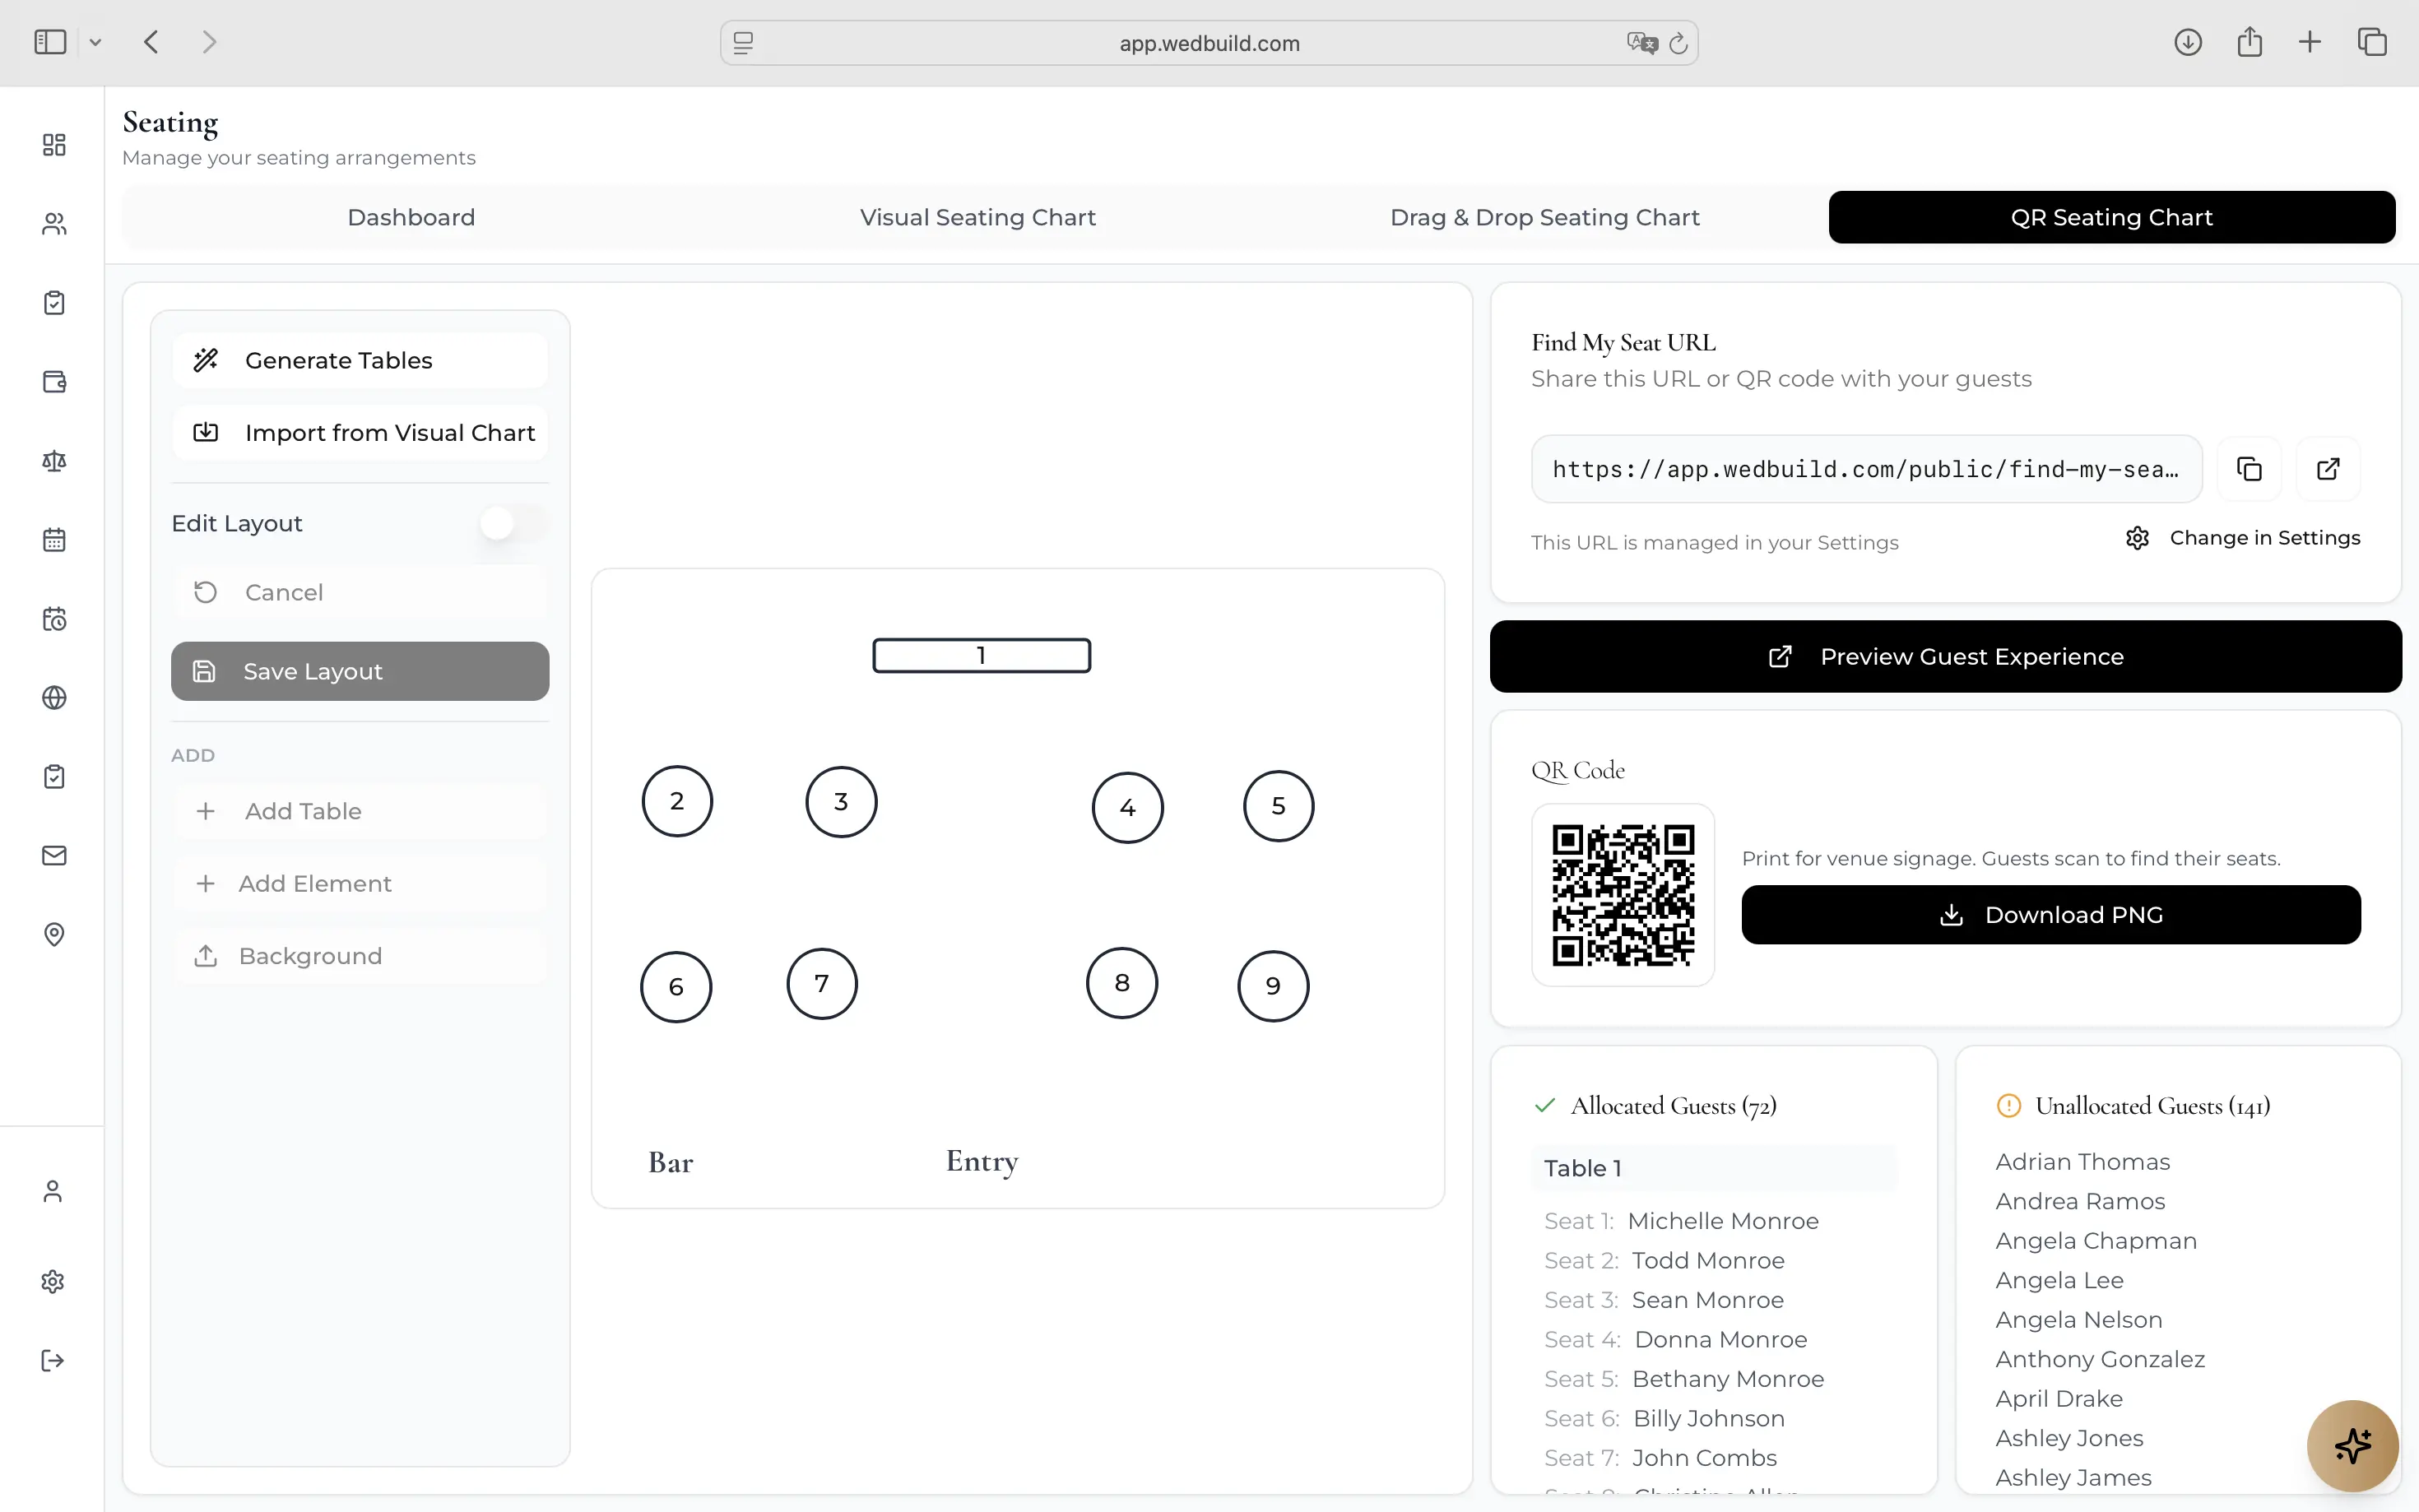The image size is (2419, 1512).
Task: Copy the Find My Seat URL
Action: (x=2249, y=469)
